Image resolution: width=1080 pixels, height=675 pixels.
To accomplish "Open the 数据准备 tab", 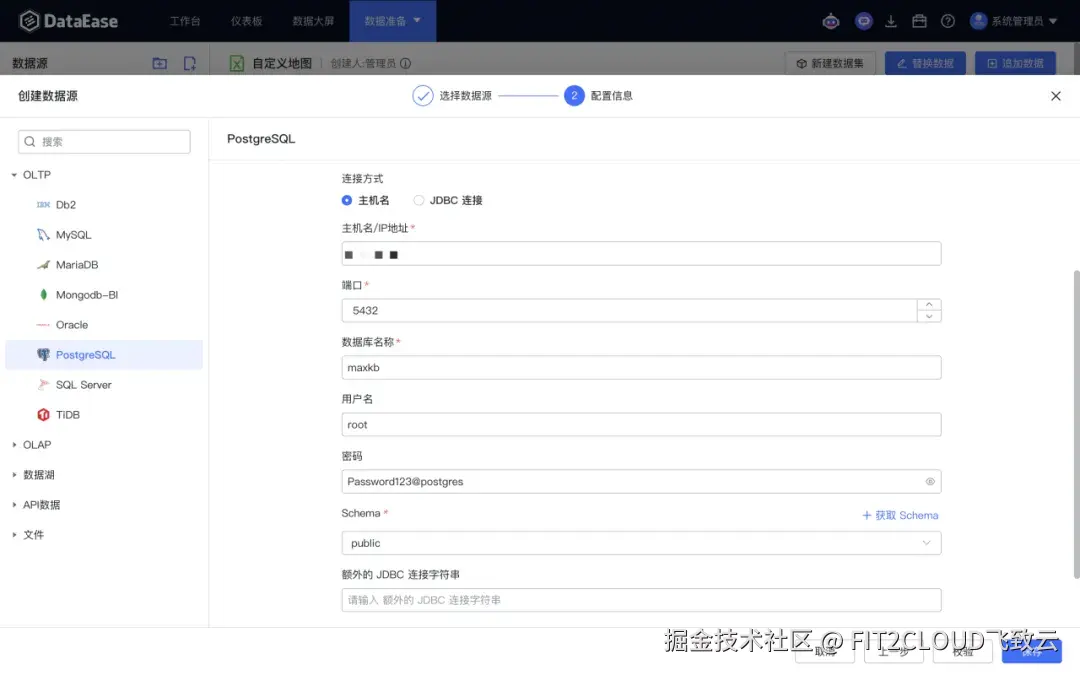I will [393, 21].
